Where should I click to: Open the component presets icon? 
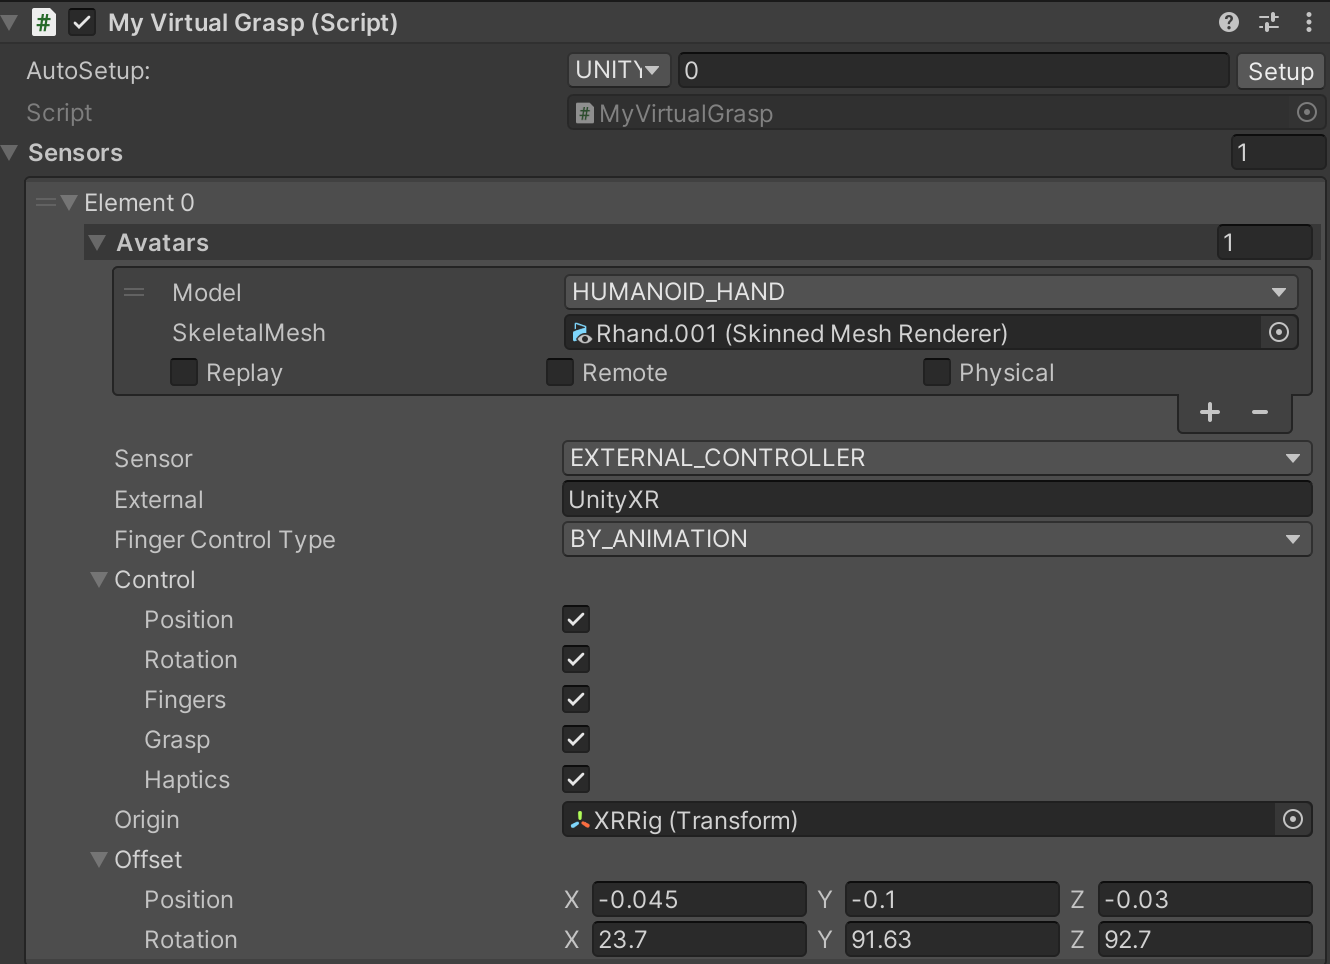click(1269, 22)
